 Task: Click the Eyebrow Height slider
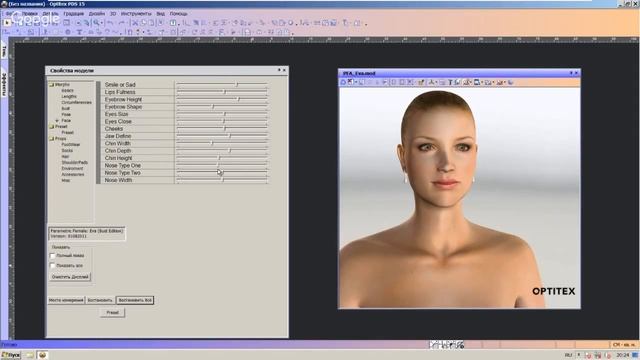(x=222, y=99)
